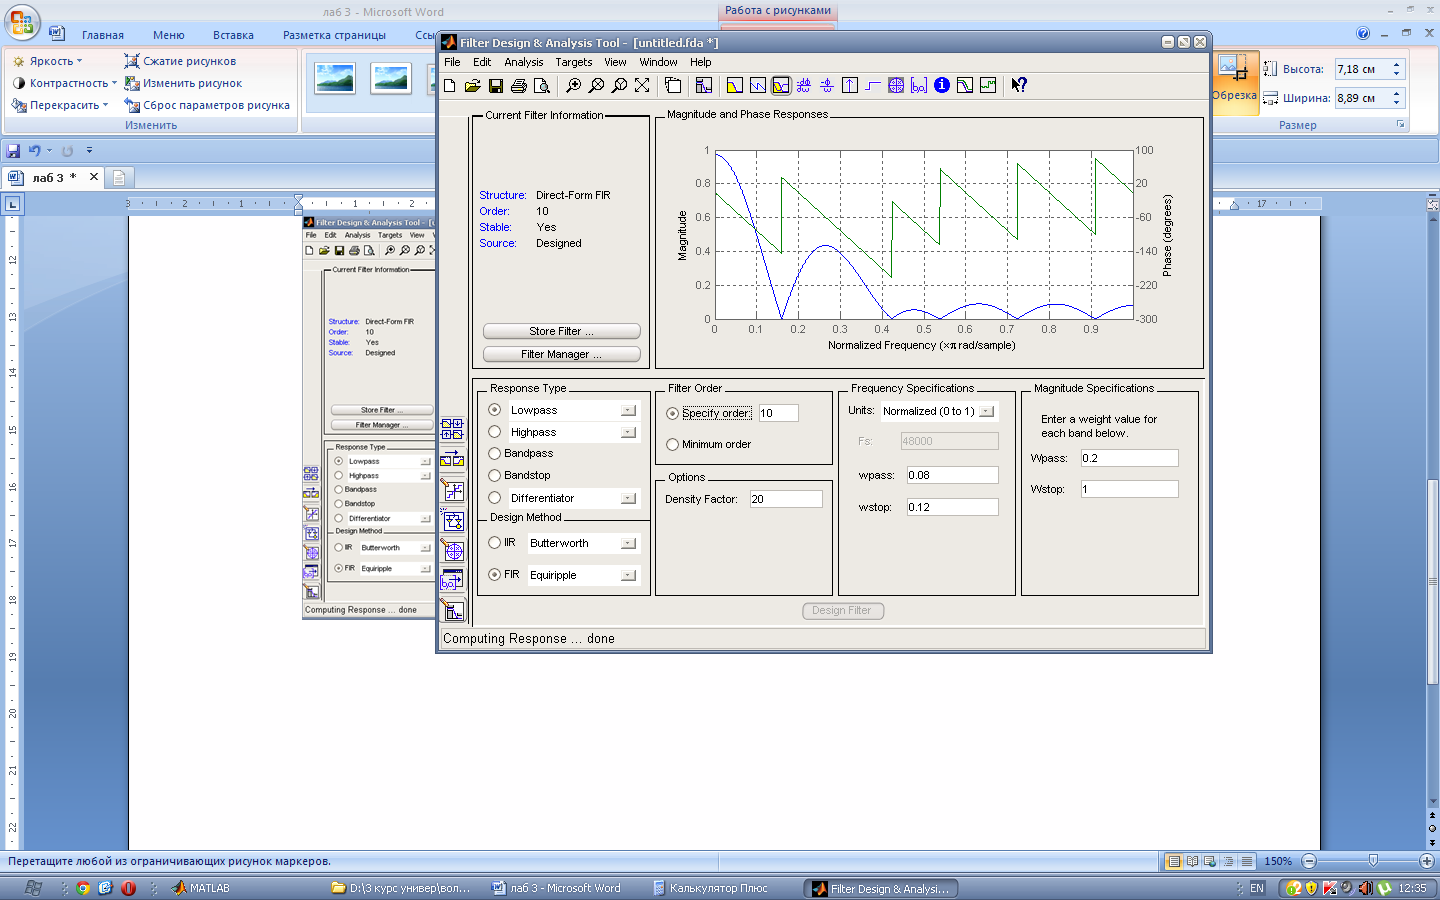
Task: Open Equiripple FIR method dropdown
Action: pyautogui.click(x=628, y=575)
